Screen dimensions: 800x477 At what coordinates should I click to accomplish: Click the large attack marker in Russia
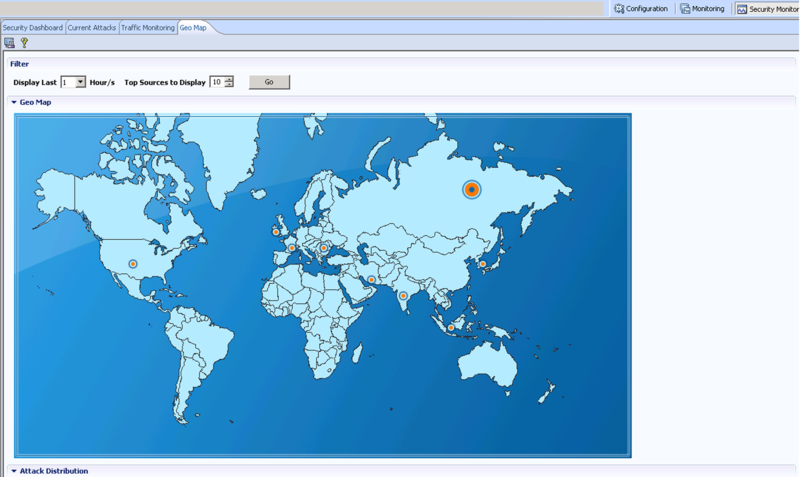tap(471, 190)
